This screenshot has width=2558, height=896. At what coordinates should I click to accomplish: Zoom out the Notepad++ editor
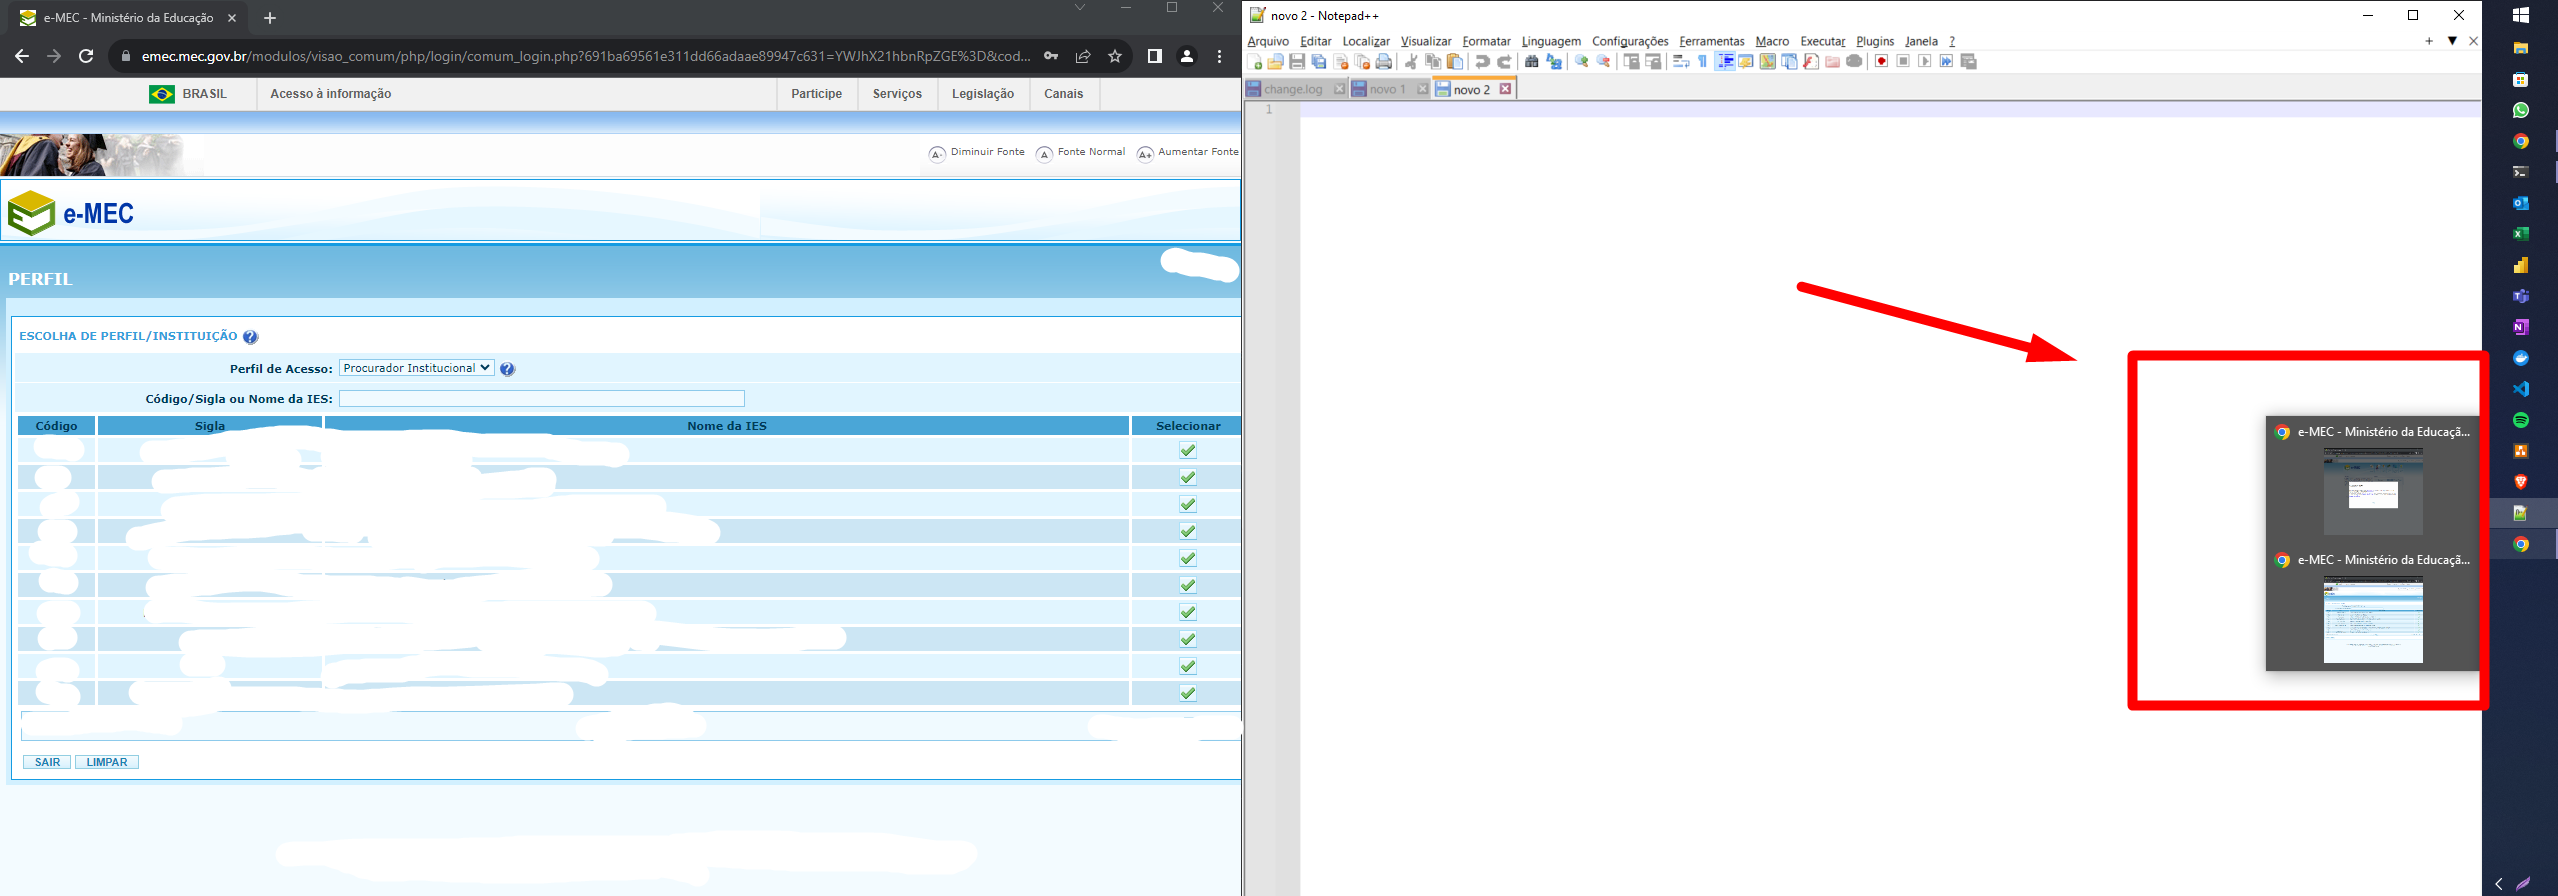(x=1603, y=61)
